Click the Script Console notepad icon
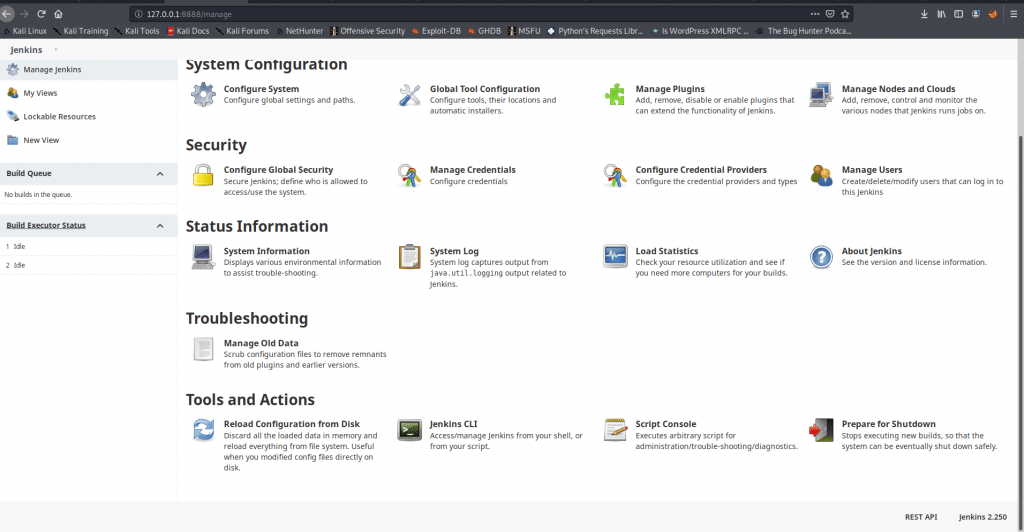The image size is (1024, 532). click(x=615, y=430)
